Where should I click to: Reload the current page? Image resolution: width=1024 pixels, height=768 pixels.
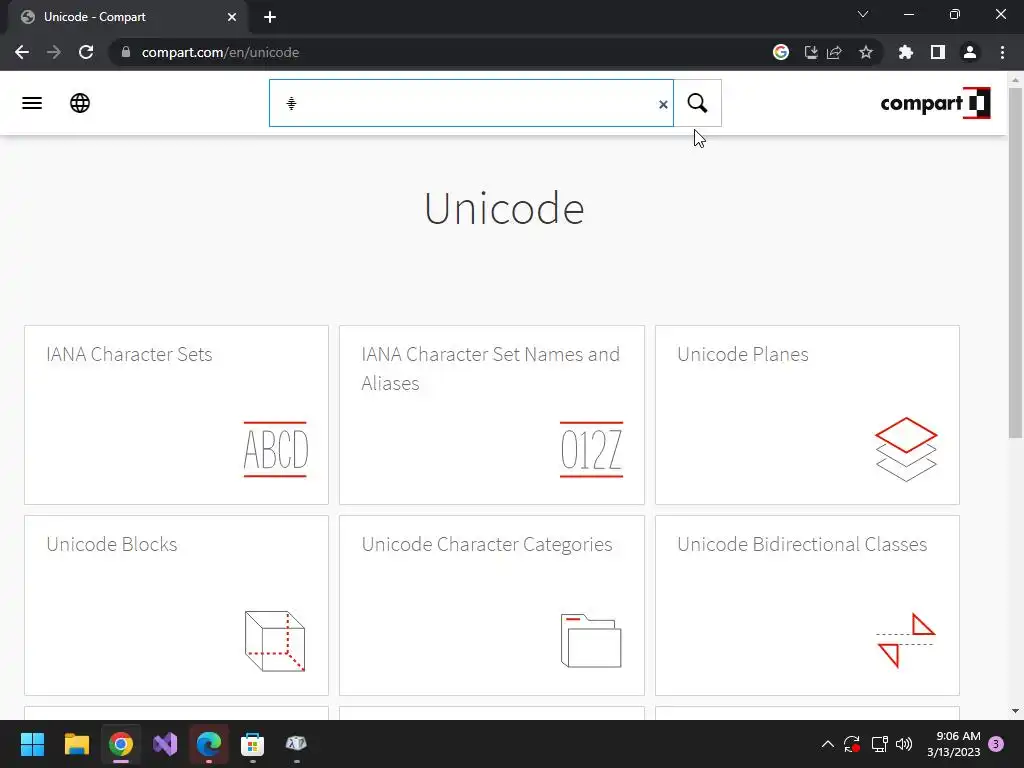tap(86, 52)
